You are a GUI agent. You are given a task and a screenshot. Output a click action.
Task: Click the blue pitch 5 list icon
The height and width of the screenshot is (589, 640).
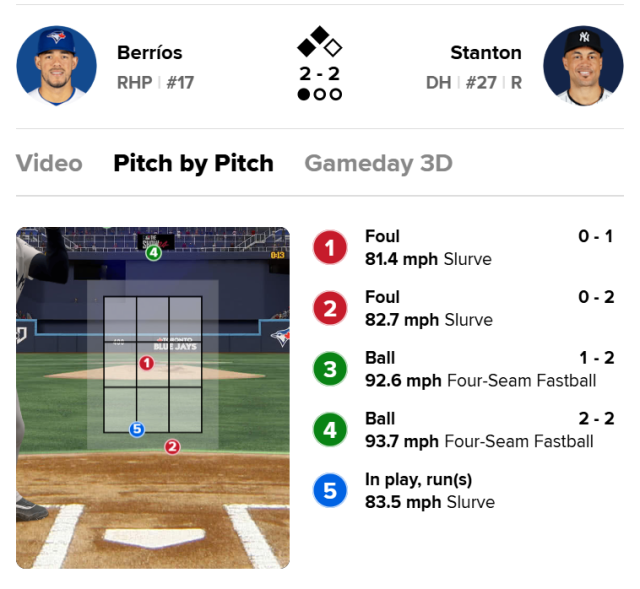tap(330, 490)
